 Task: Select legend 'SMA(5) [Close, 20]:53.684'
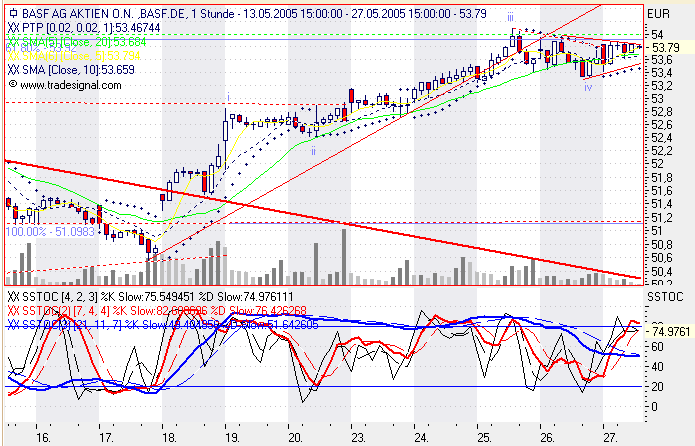[x=84, y=42]
